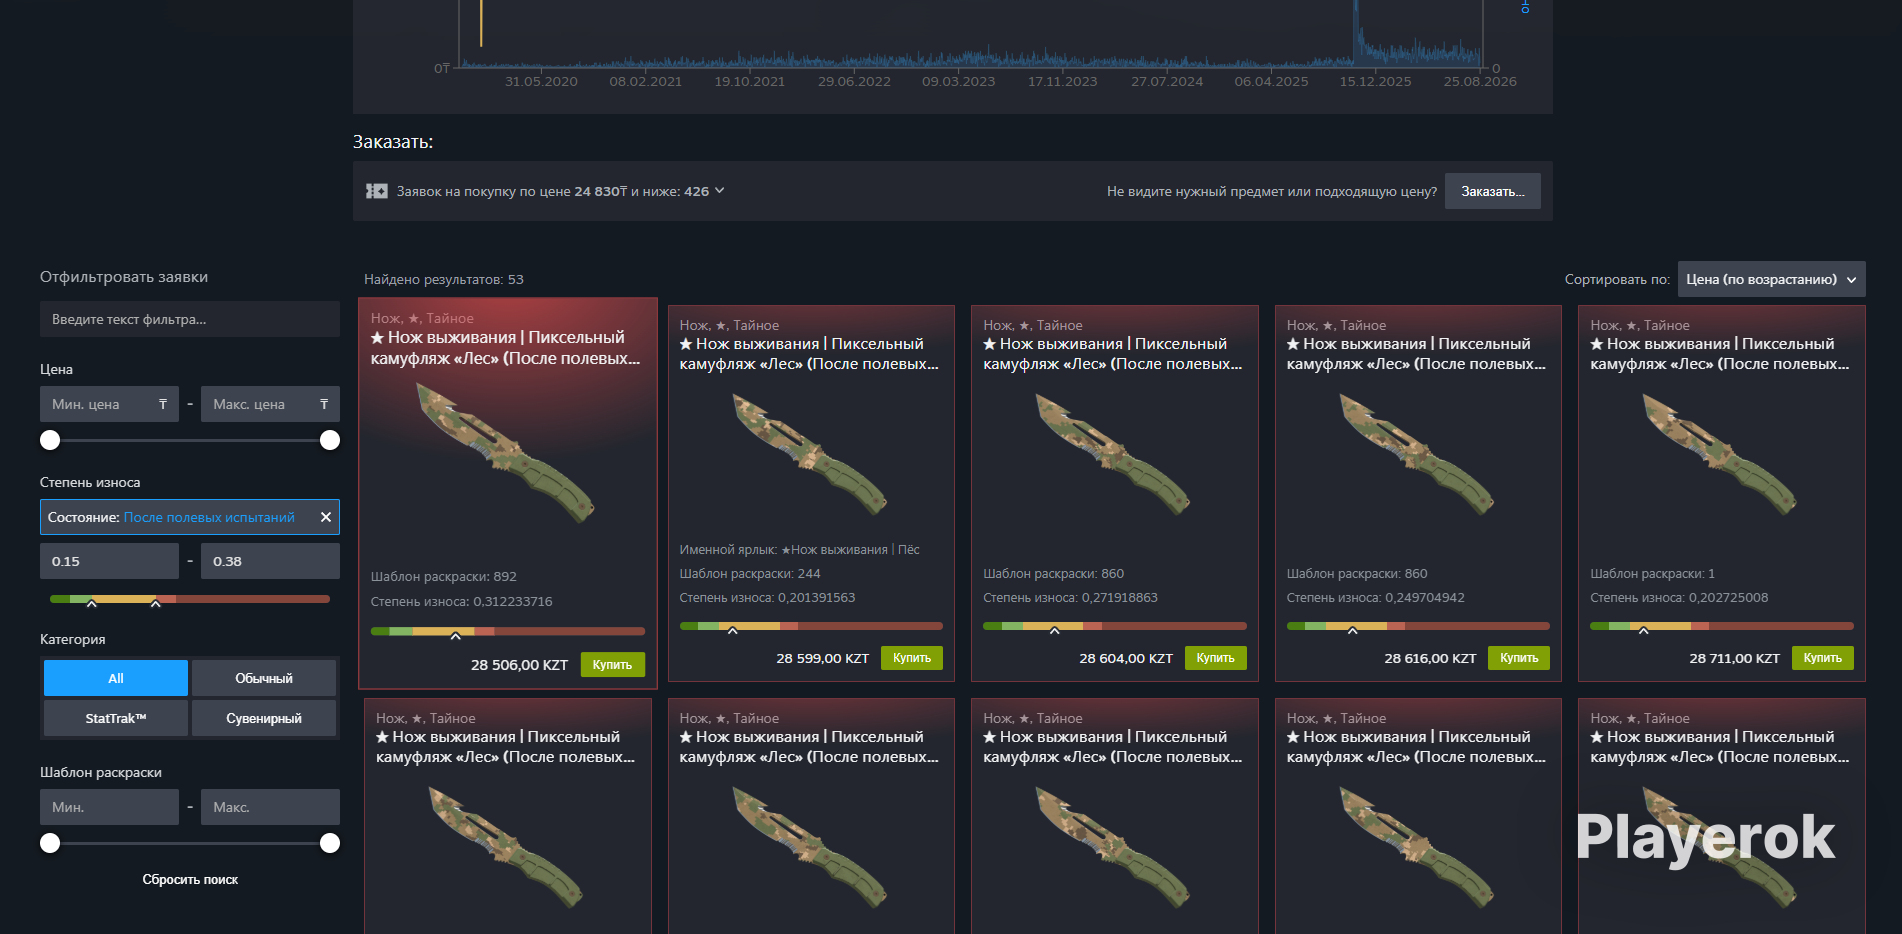Open knife image of the 28 616,00 KZT listing

pos(1418,453)
